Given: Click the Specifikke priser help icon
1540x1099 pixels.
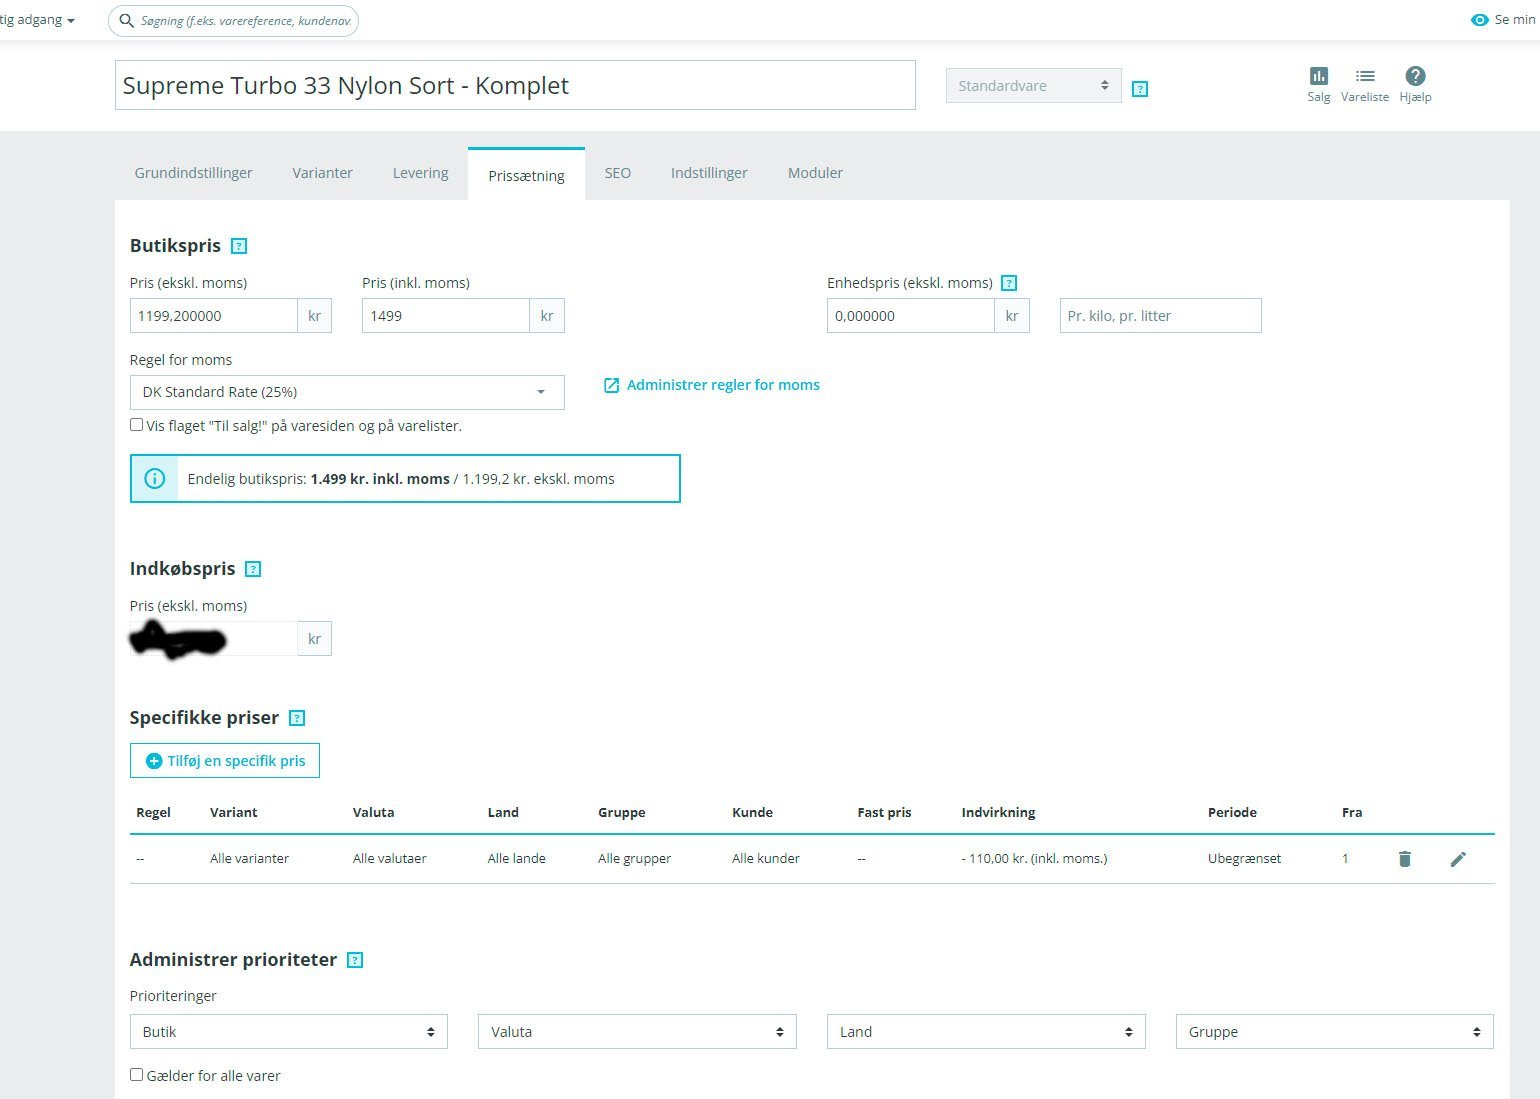Looking at the screenshot, I should pos(297,718).
